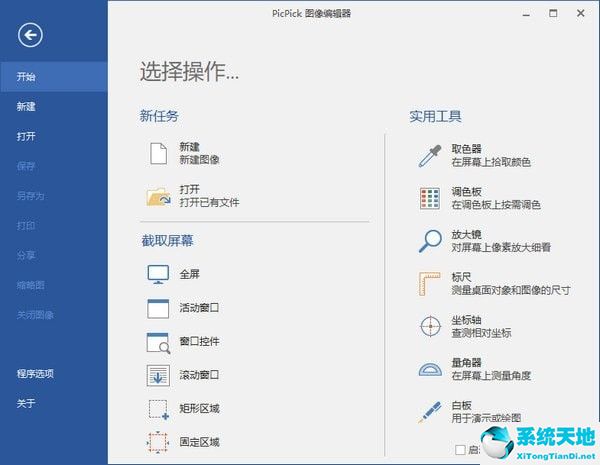Click 对屏幕上像素放大细看 description text
Viewport: 600px width, 465px height.
[501, 248]
